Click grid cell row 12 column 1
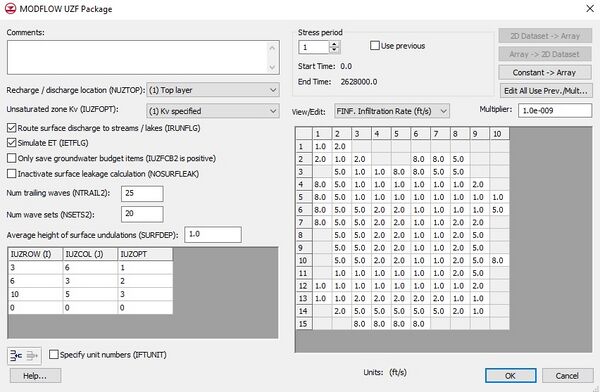Screen dimensions: 600x392 (x=322, y=286)
